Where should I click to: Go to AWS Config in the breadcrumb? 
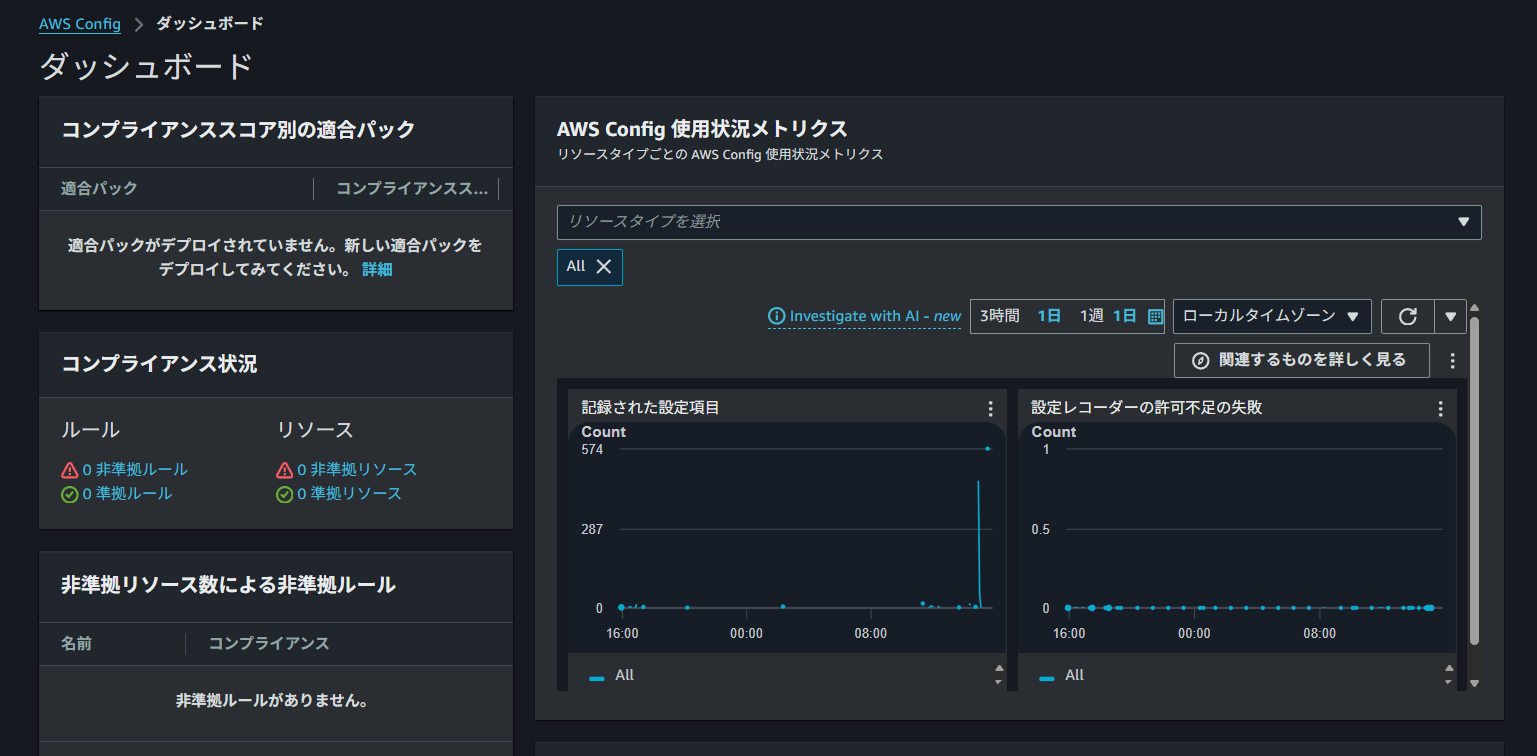[x=80, y=23]
